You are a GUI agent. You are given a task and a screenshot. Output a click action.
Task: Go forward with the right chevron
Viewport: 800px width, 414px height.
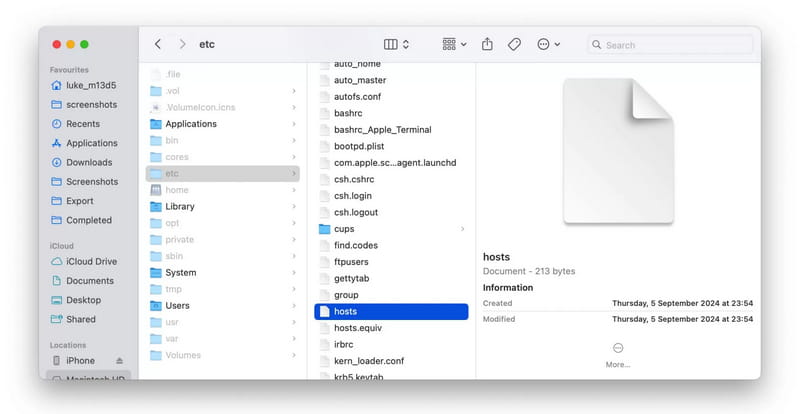(x=182, y=44)
